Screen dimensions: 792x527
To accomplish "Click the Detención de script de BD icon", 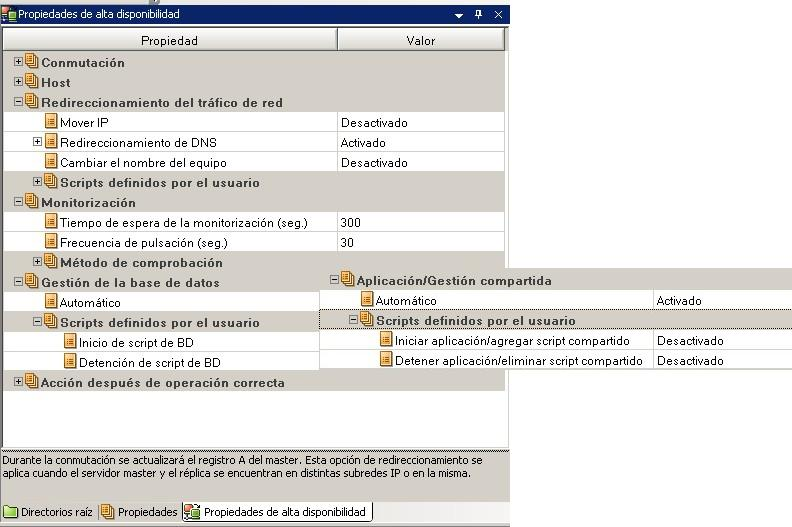I will 70,361.
